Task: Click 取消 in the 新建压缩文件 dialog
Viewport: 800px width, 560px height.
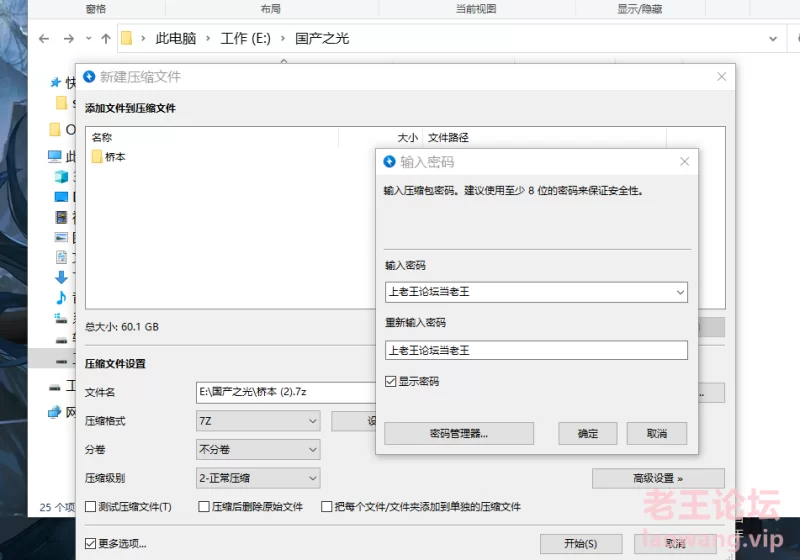Action: click(675, 544)
